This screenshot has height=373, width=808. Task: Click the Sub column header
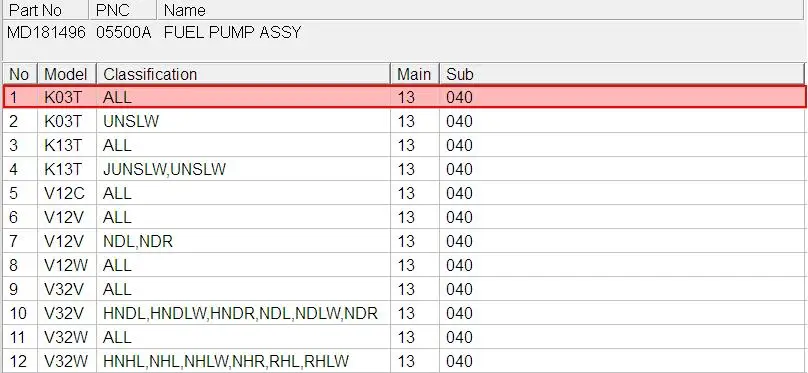coord(621,74)
